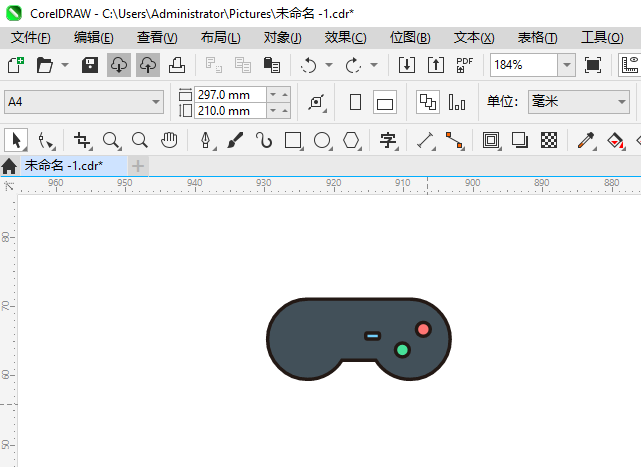Expand the Open file dropdown arrow

point(65,65)
